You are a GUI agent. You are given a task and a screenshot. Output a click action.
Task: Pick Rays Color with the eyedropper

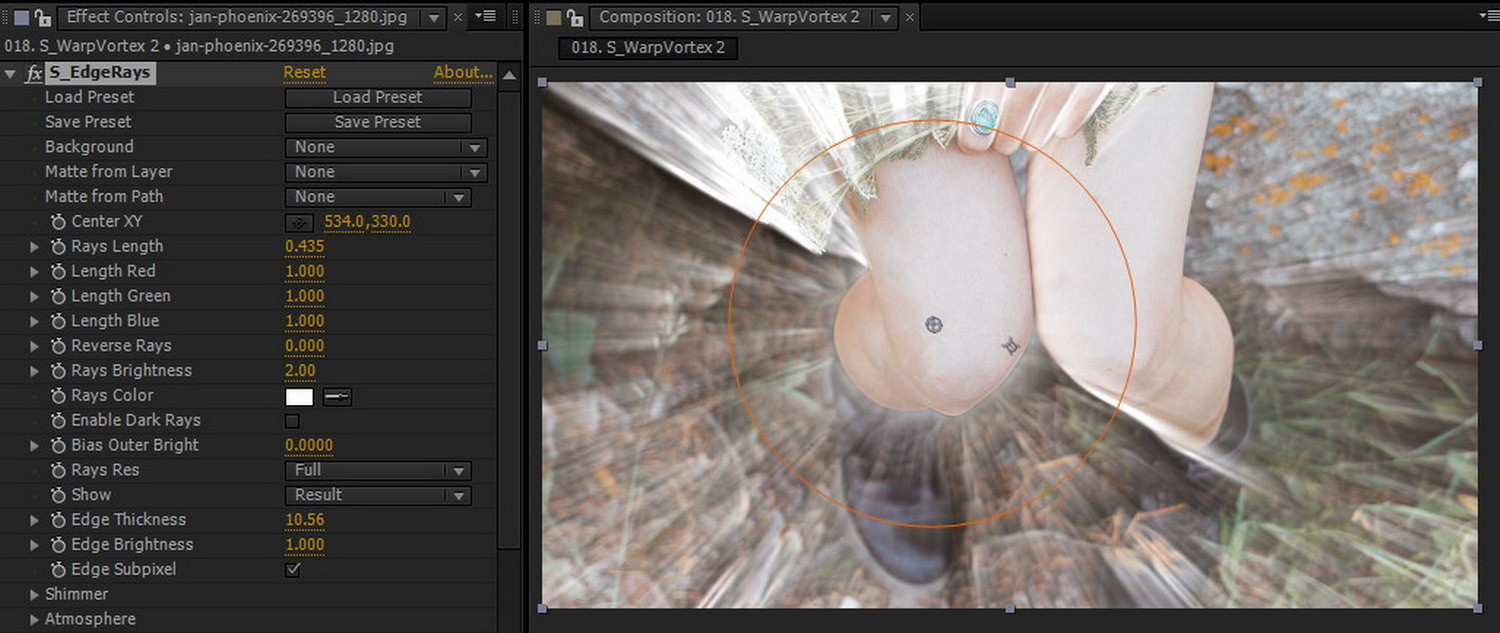pos(337,397)
